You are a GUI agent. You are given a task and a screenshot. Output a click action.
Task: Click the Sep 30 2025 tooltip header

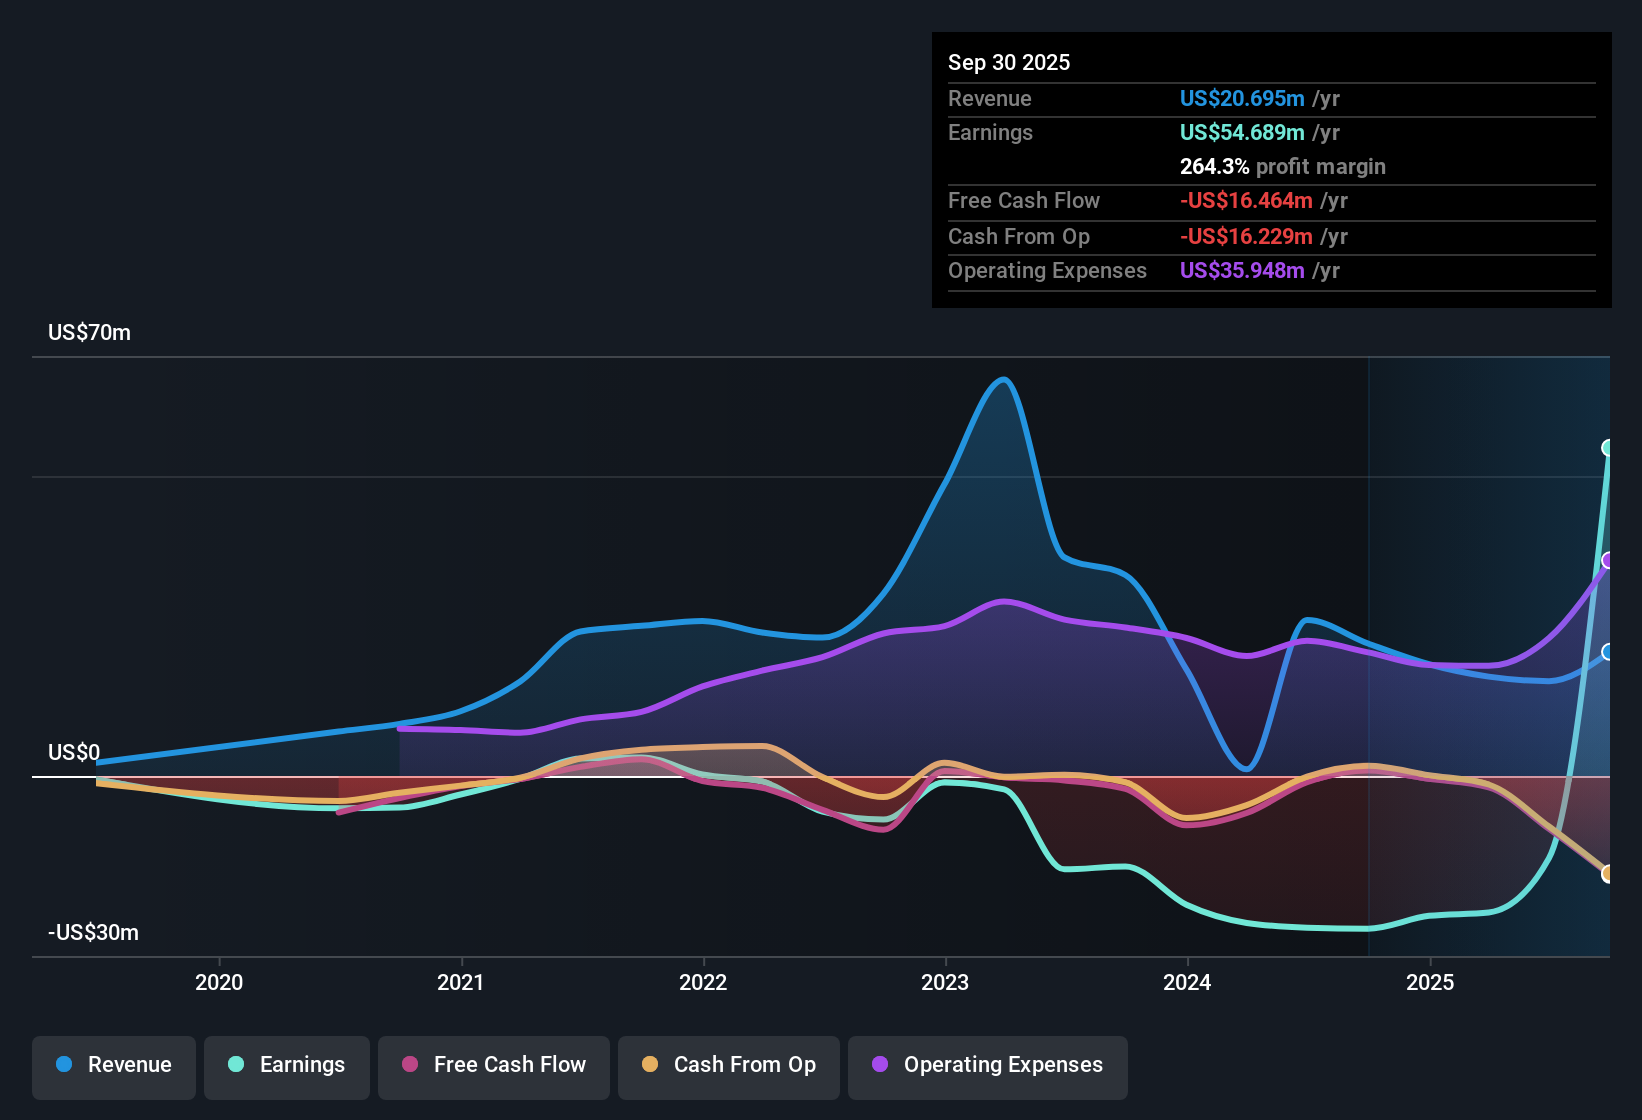click(1009, 63)
